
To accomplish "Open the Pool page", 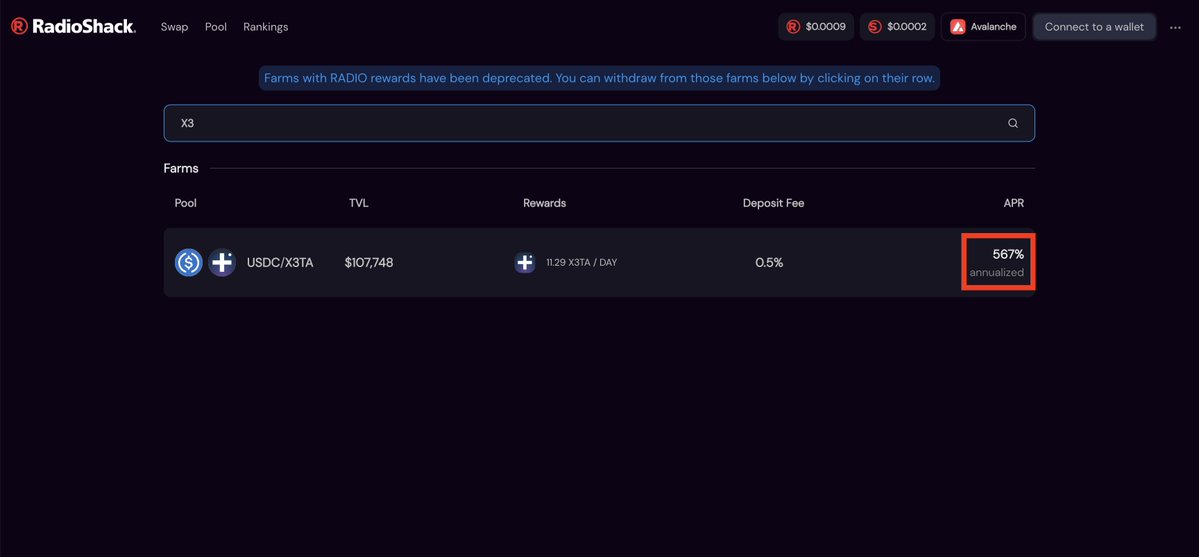I will click(216, 27).
